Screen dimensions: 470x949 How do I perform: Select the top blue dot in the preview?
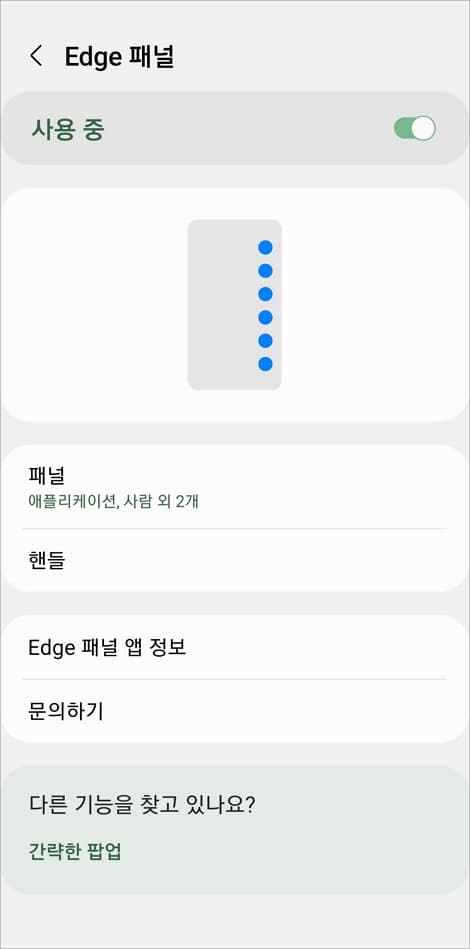tap(265, 248)
